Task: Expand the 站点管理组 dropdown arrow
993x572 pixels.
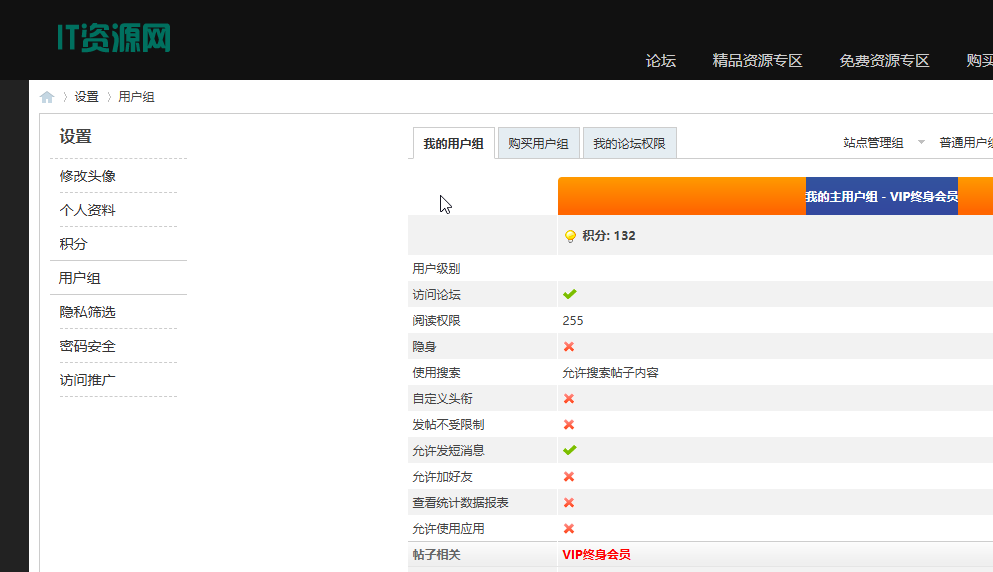Action: (921, 143)
